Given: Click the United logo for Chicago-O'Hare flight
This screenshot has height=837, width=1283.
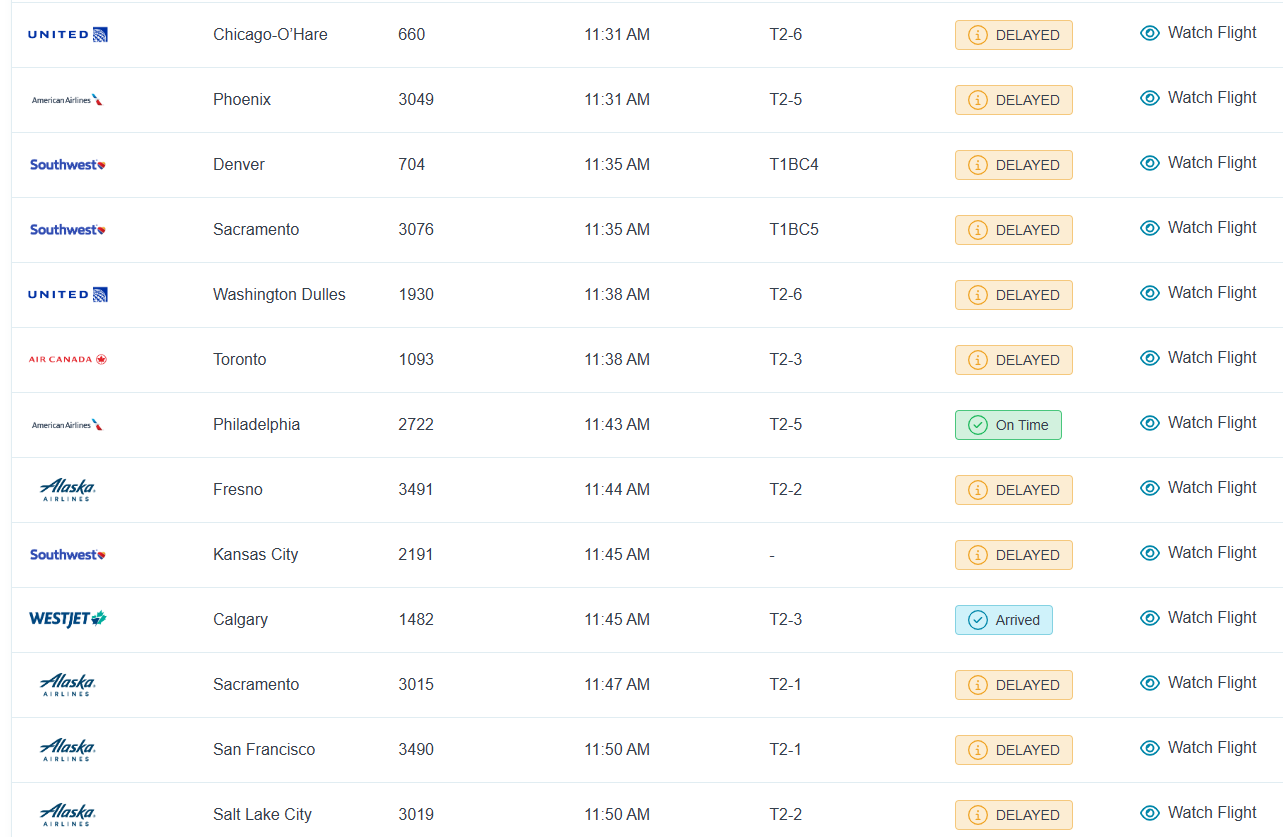Looking at the screenshot, I should [68, 35].
